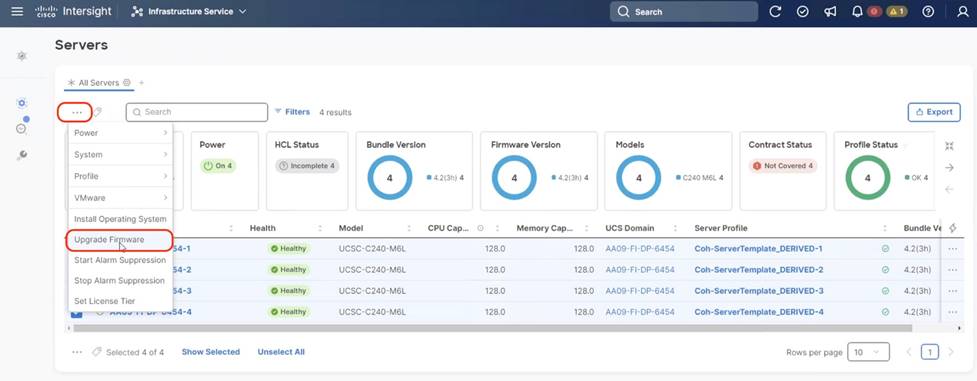Click the Unselect All link
The width and height of the screenshot is (977, 381).
(x=281, y=352)
